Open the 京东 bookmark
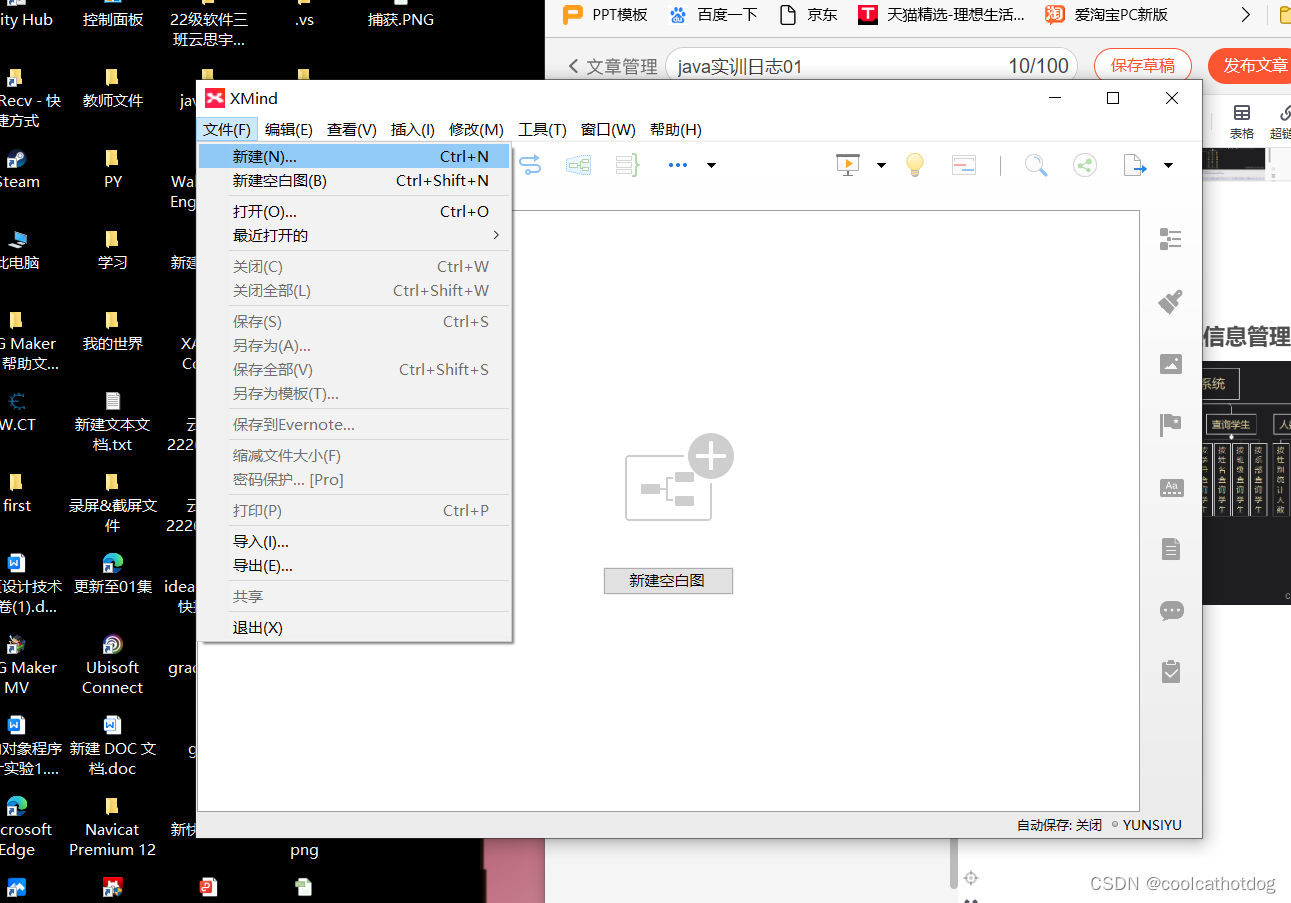The width and height of the screenshot is (1291, 903). point(808,14)
